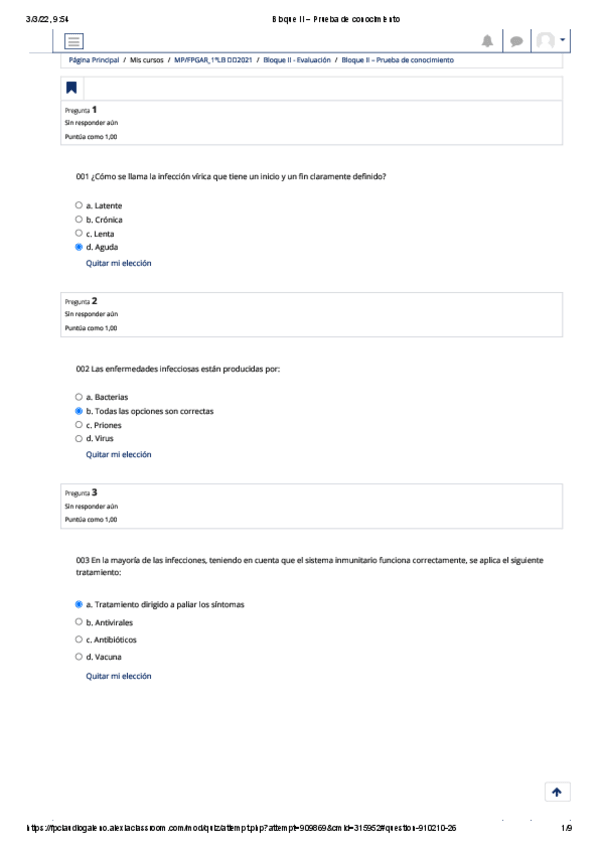The height and width of the screenshot is (848, 599).
Task: Open the hamburger navigation menu
Action: (74, 41)
